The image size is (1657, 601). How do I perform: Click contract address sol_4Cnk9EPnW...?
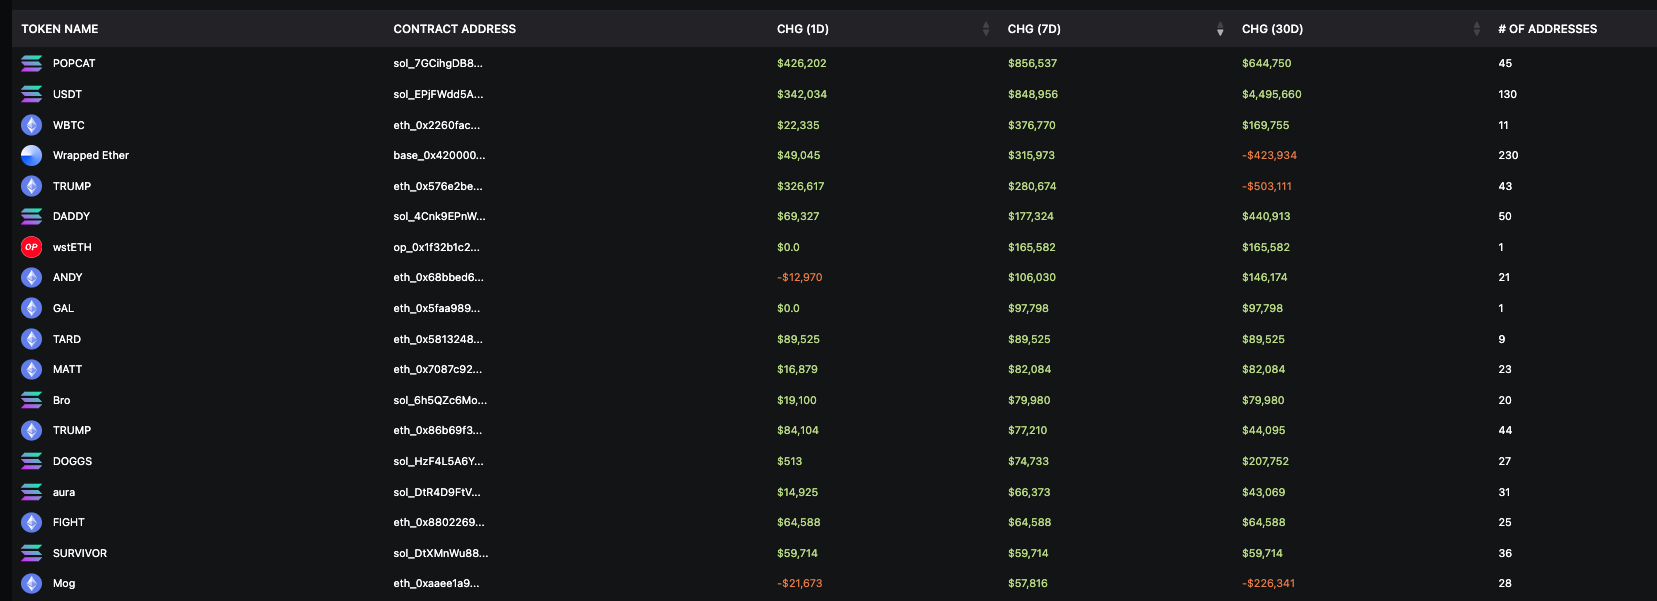click(439, 216)
